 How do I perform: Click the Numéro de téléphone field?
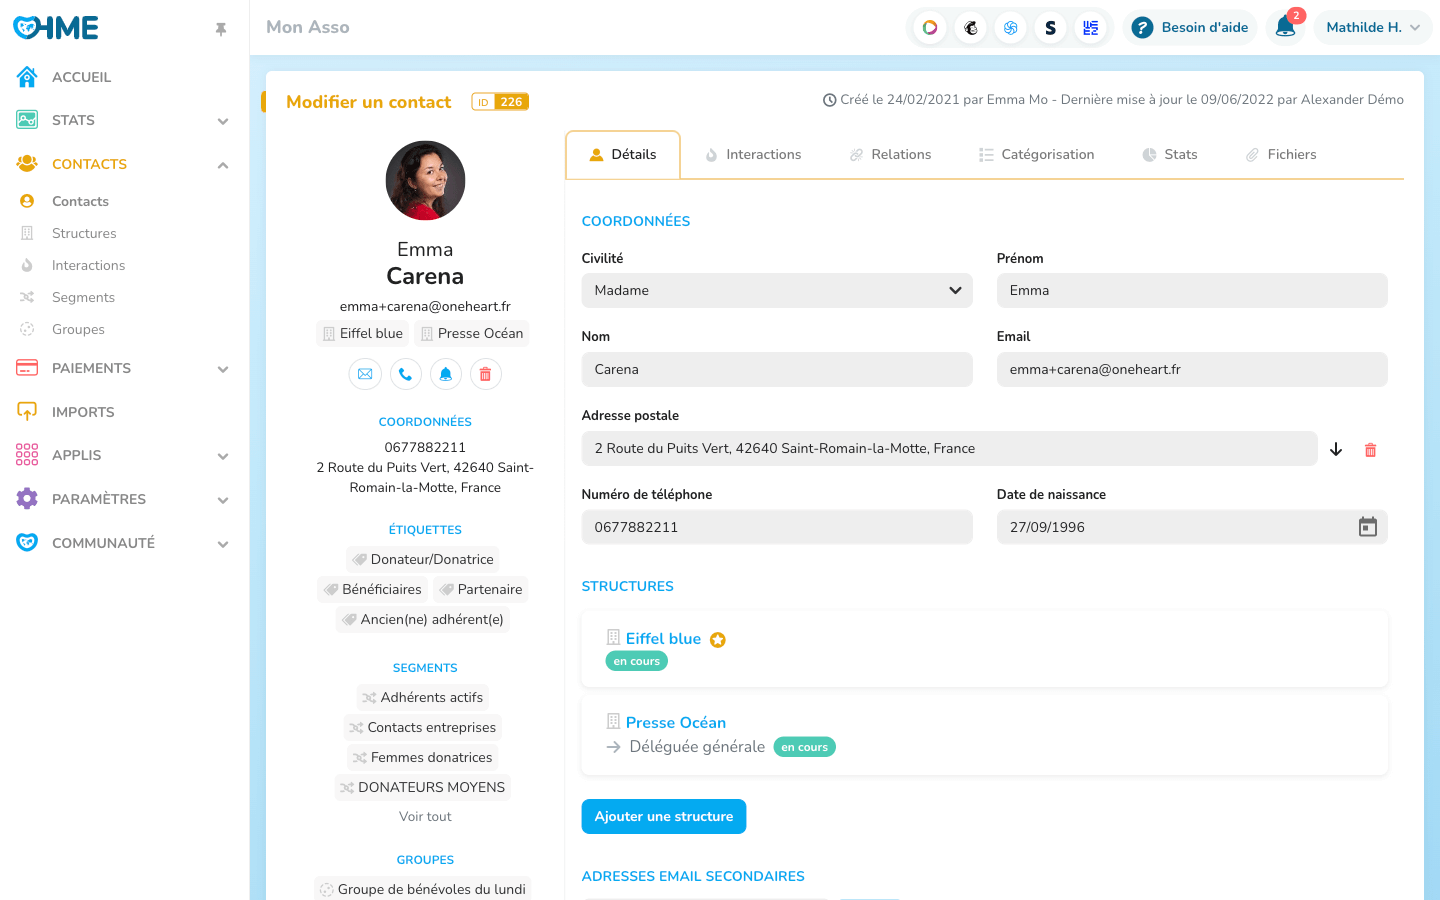776,527
